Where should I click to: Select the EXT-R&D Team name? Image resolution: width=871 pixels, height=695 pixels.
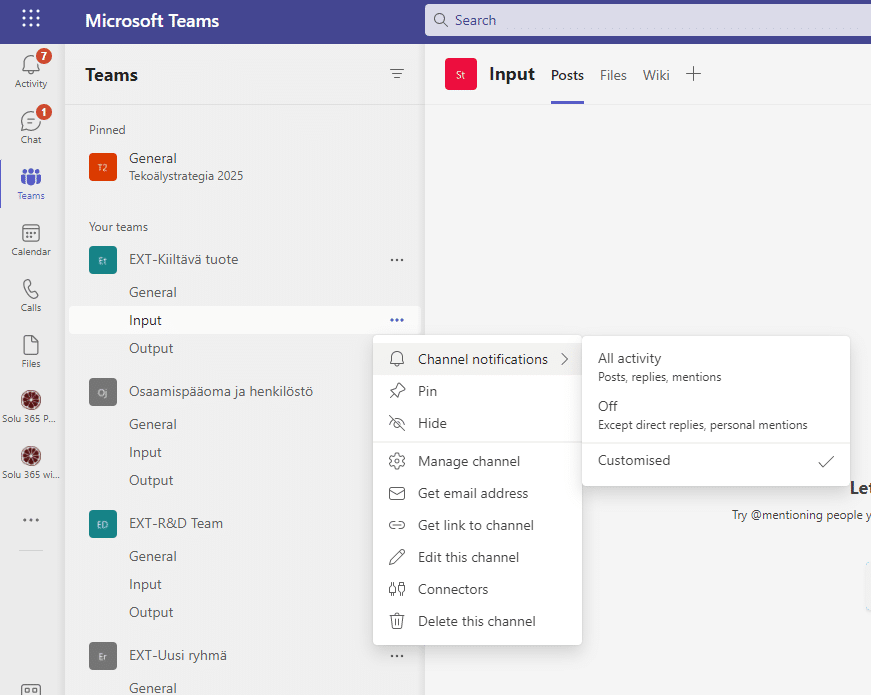point(176,523)
